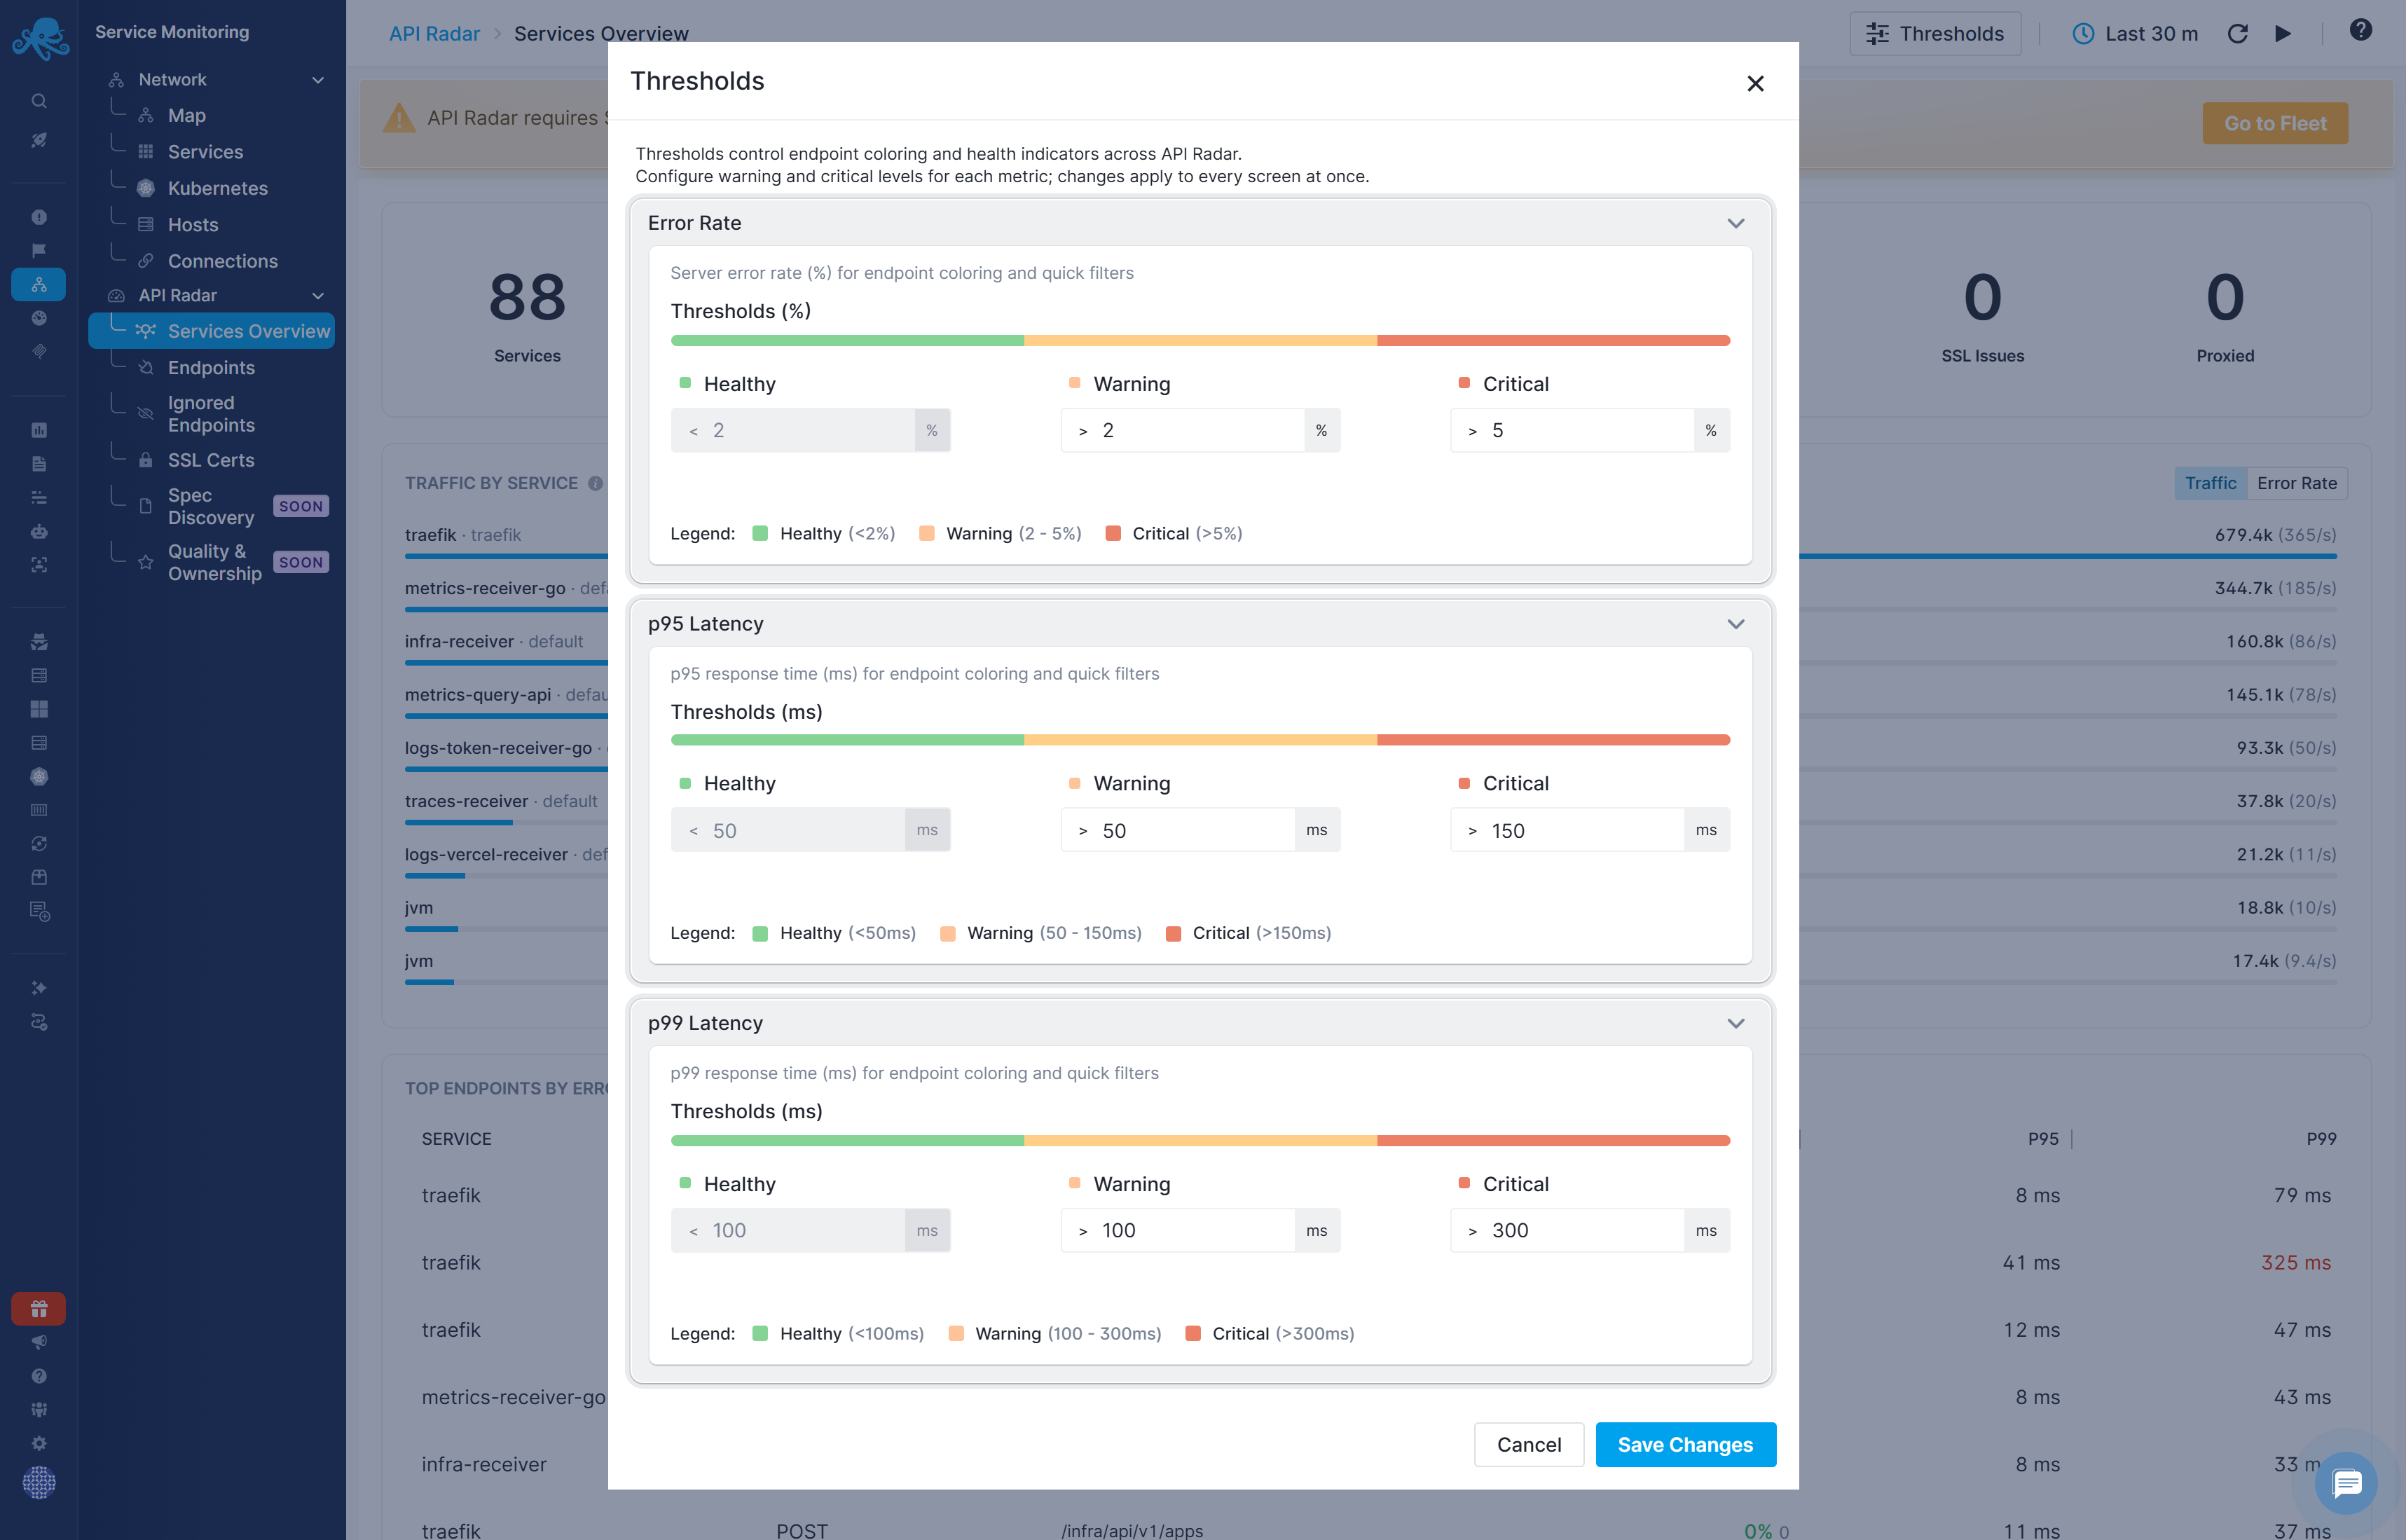Click the Traffic by Service info icon
Screen dimensions: 2406x1540
(x=595, y=483)
